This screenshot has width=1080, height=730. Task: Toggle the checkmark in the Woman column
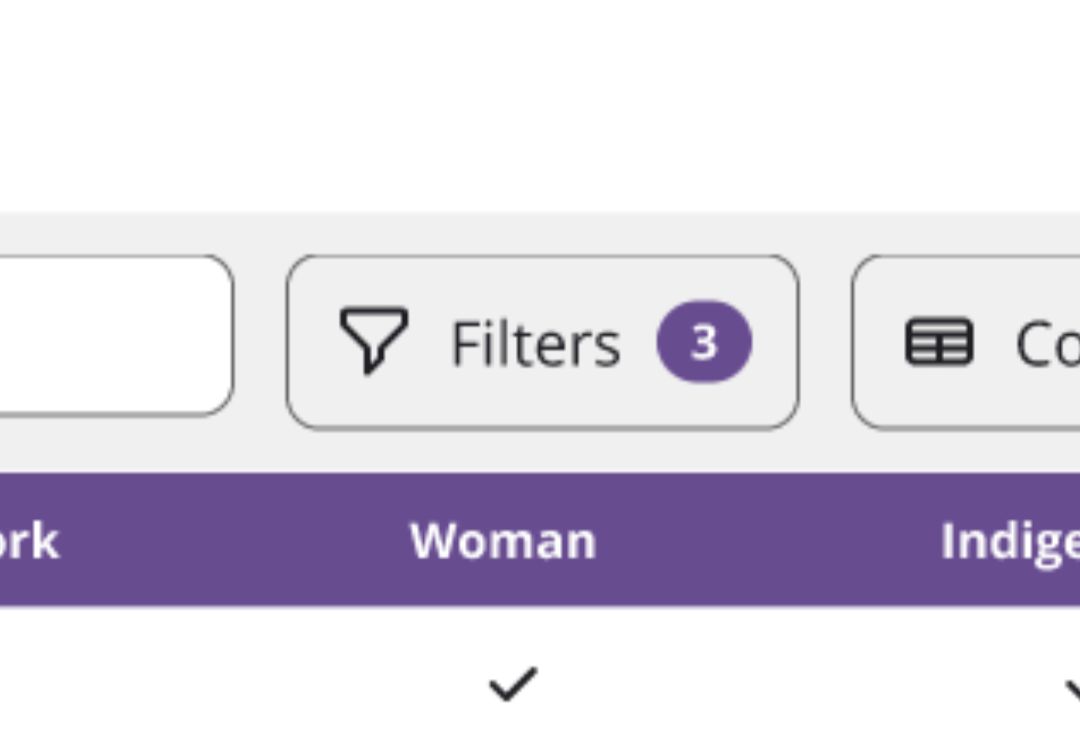click(x=512, y=684)
